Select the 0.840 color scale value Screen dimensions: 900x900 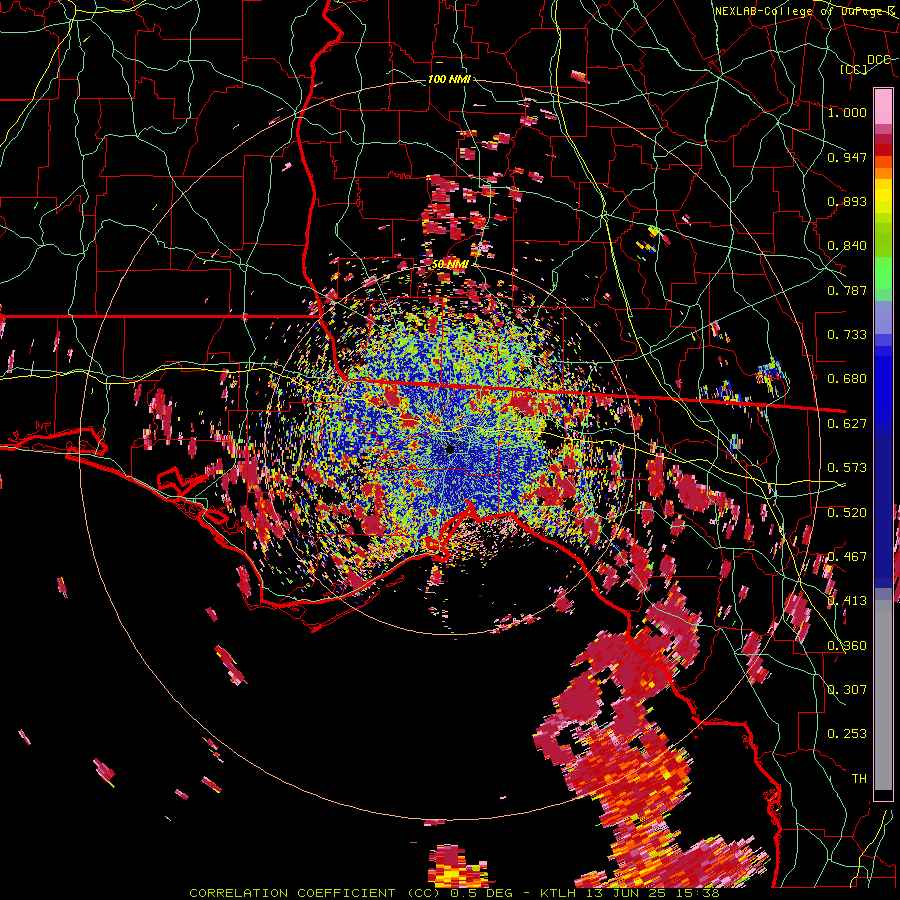click(x=847, y=246)
